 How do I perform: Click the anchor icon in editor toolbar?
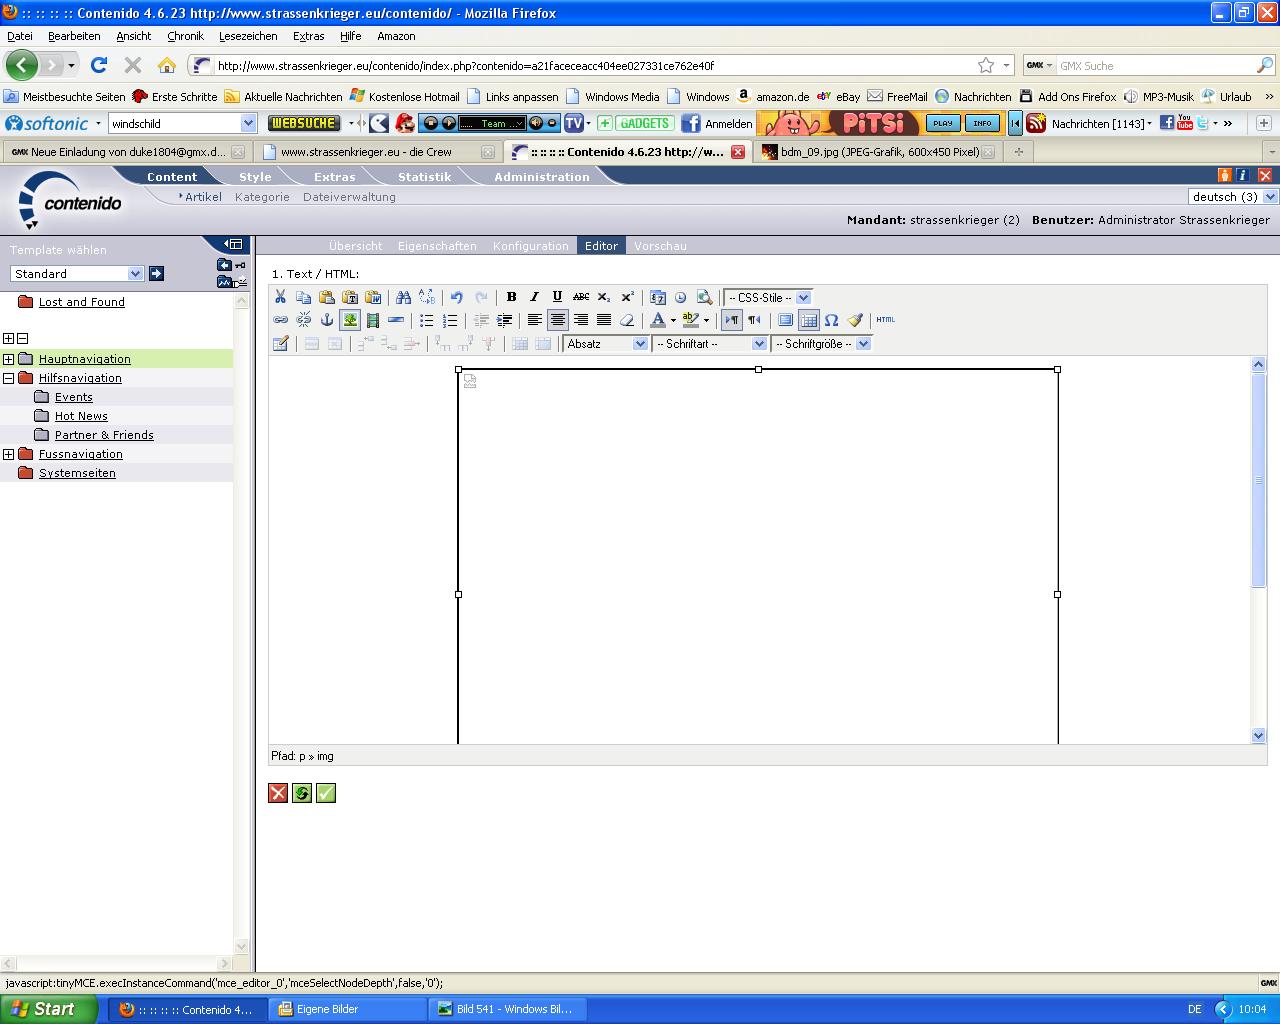(326, 320)
